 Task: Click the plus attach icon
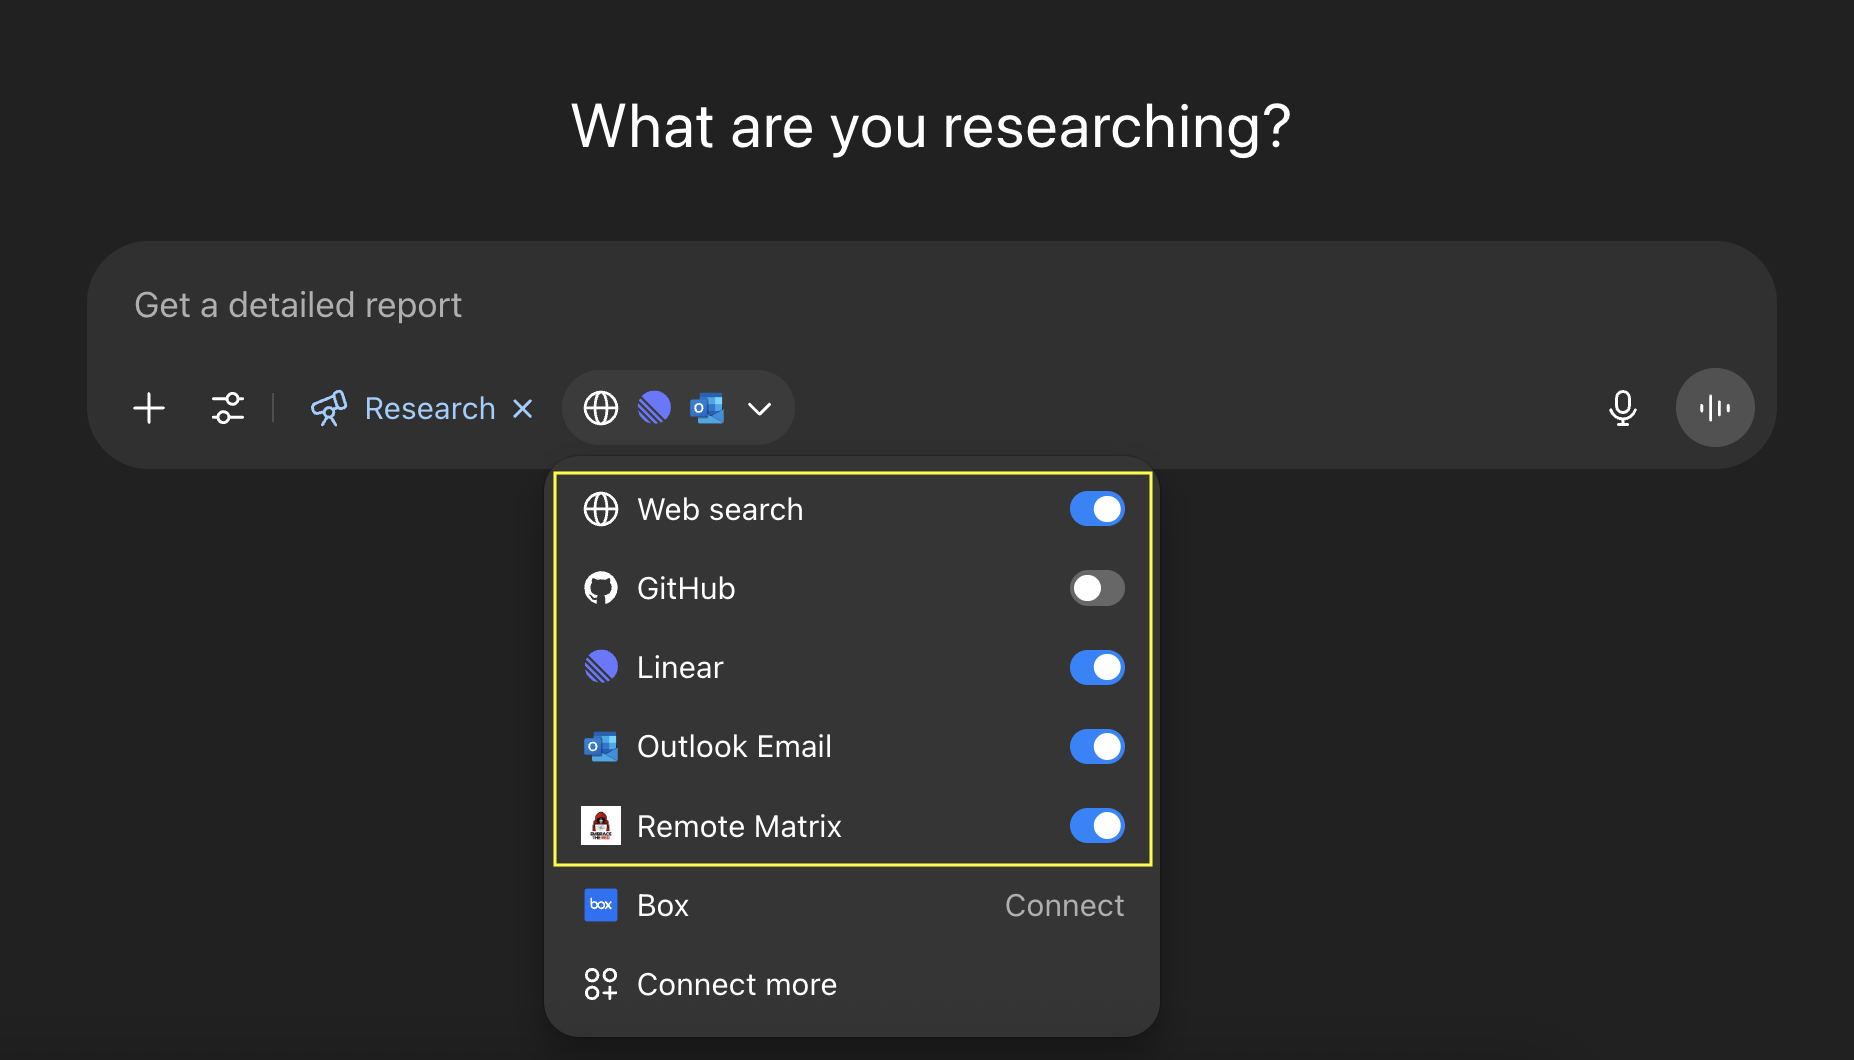pos(149,408)
